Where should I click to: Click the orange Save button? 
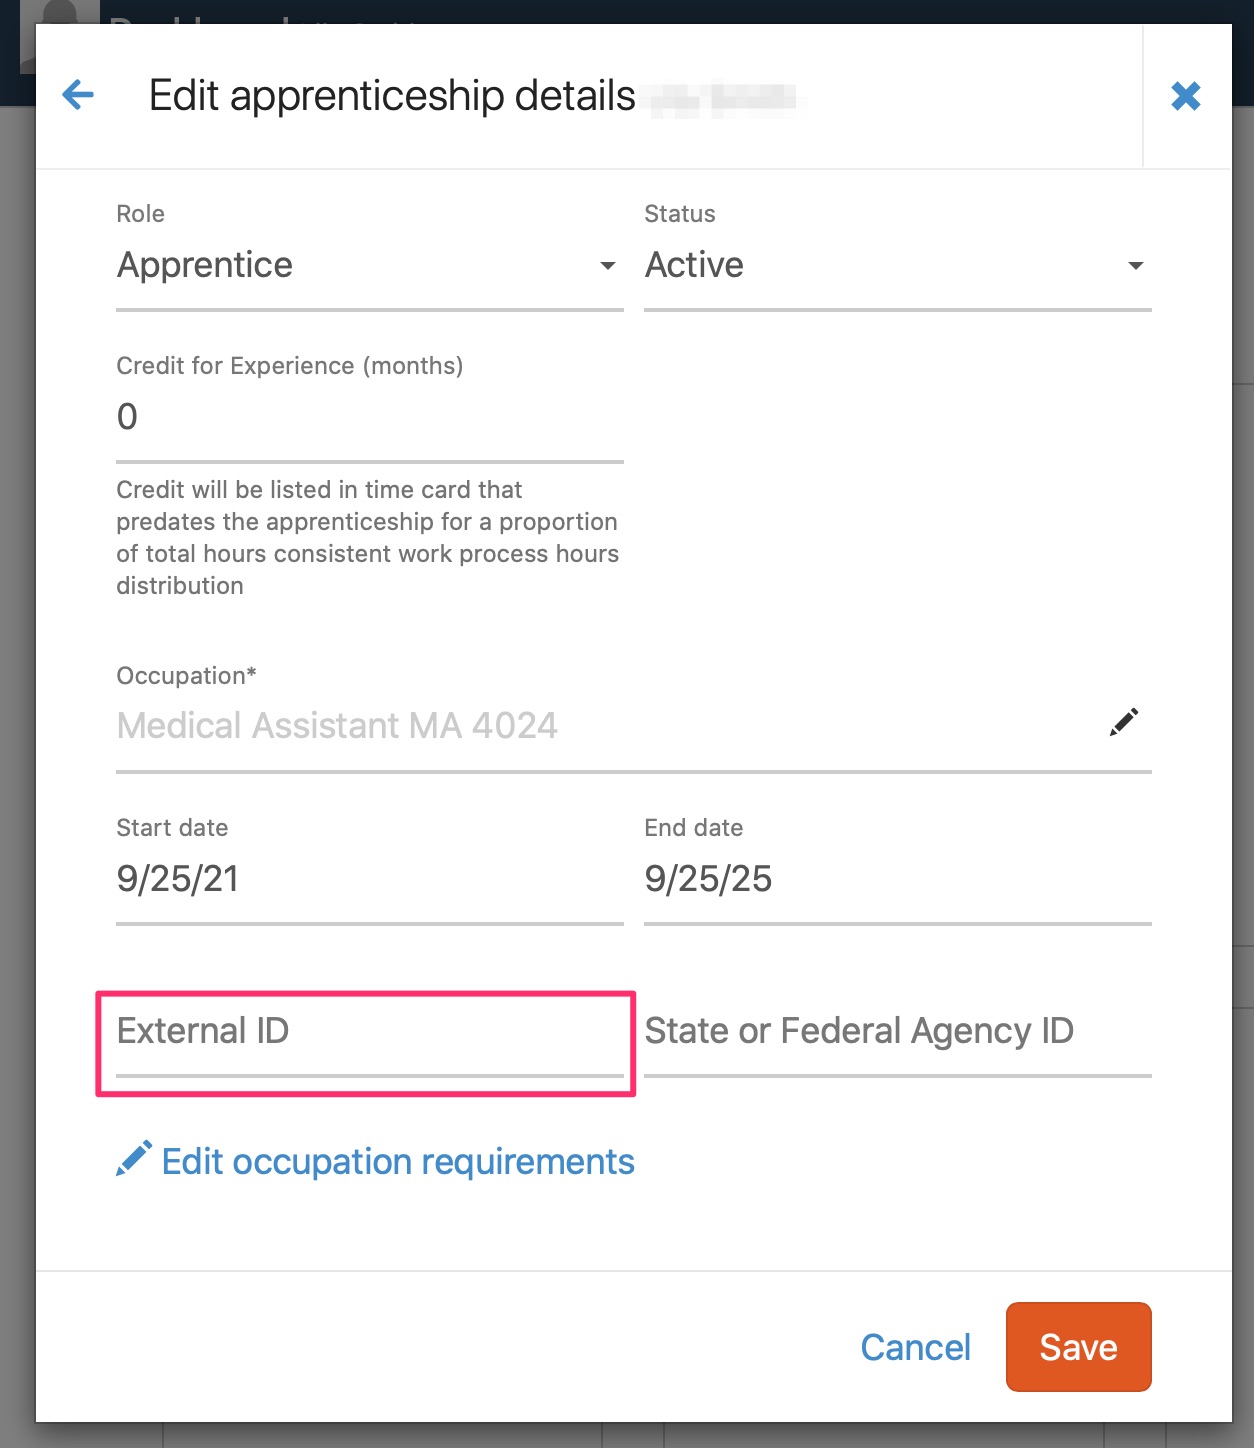(1079, 1347)
